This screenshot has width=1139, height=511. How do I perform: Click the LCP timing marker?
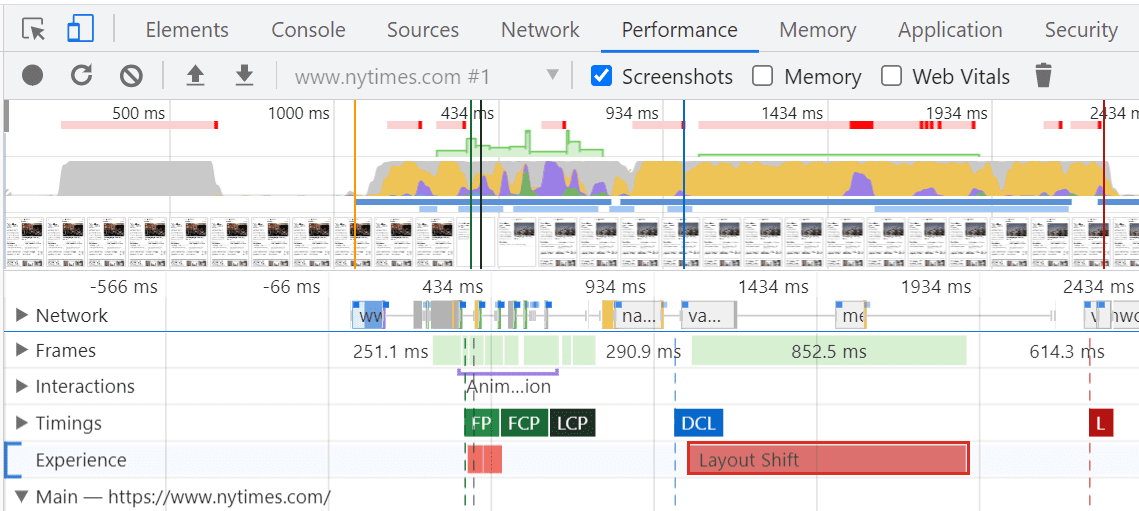tap(572, 423)
